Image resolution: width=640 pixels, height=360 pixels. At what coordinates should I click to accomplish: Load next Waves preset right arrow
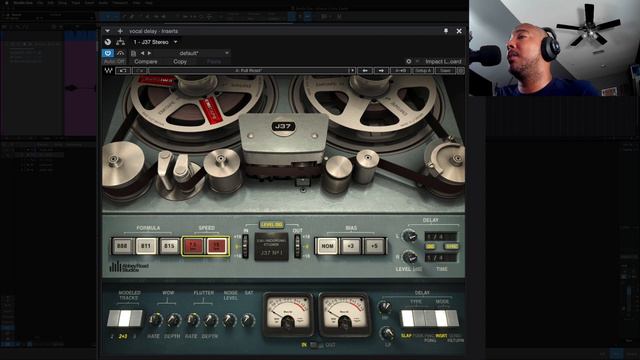(381, 71)
